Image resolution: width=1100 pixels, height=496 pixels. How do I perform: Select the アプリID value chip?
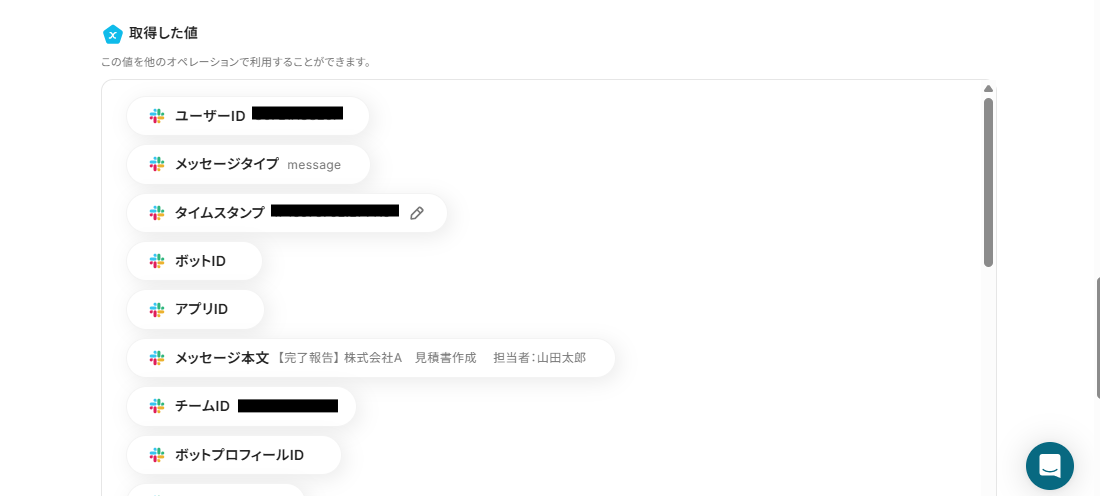click(195, 310)
